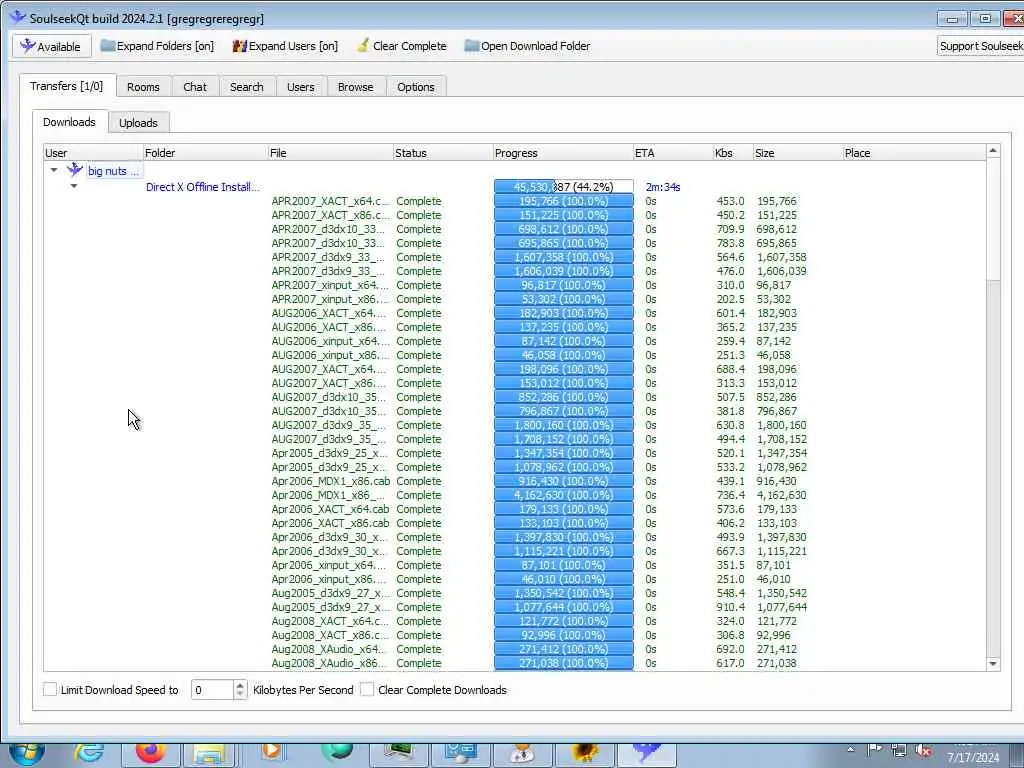Viewport: 1024px width, 768px height.
Task: Sort by the Kbs column header
Action: [733, 153]
